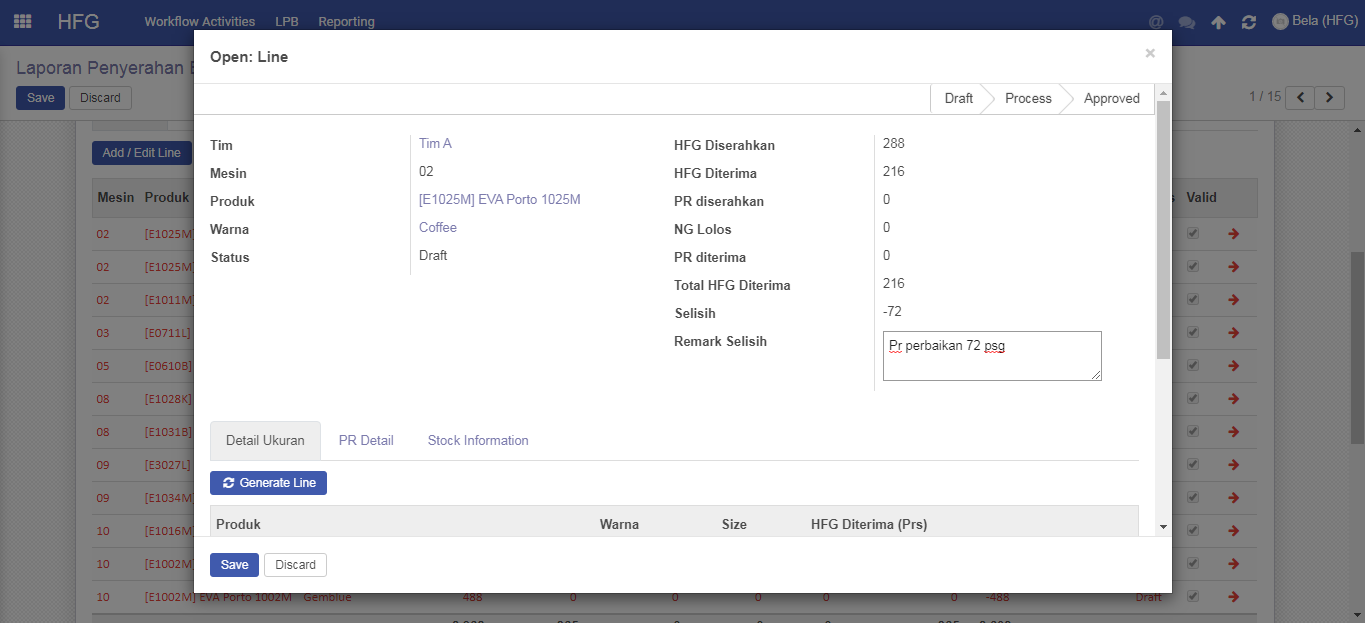Click the upward arrow icon in navbar
The width and height of the screenshot is (1365, 623).
1218,22
